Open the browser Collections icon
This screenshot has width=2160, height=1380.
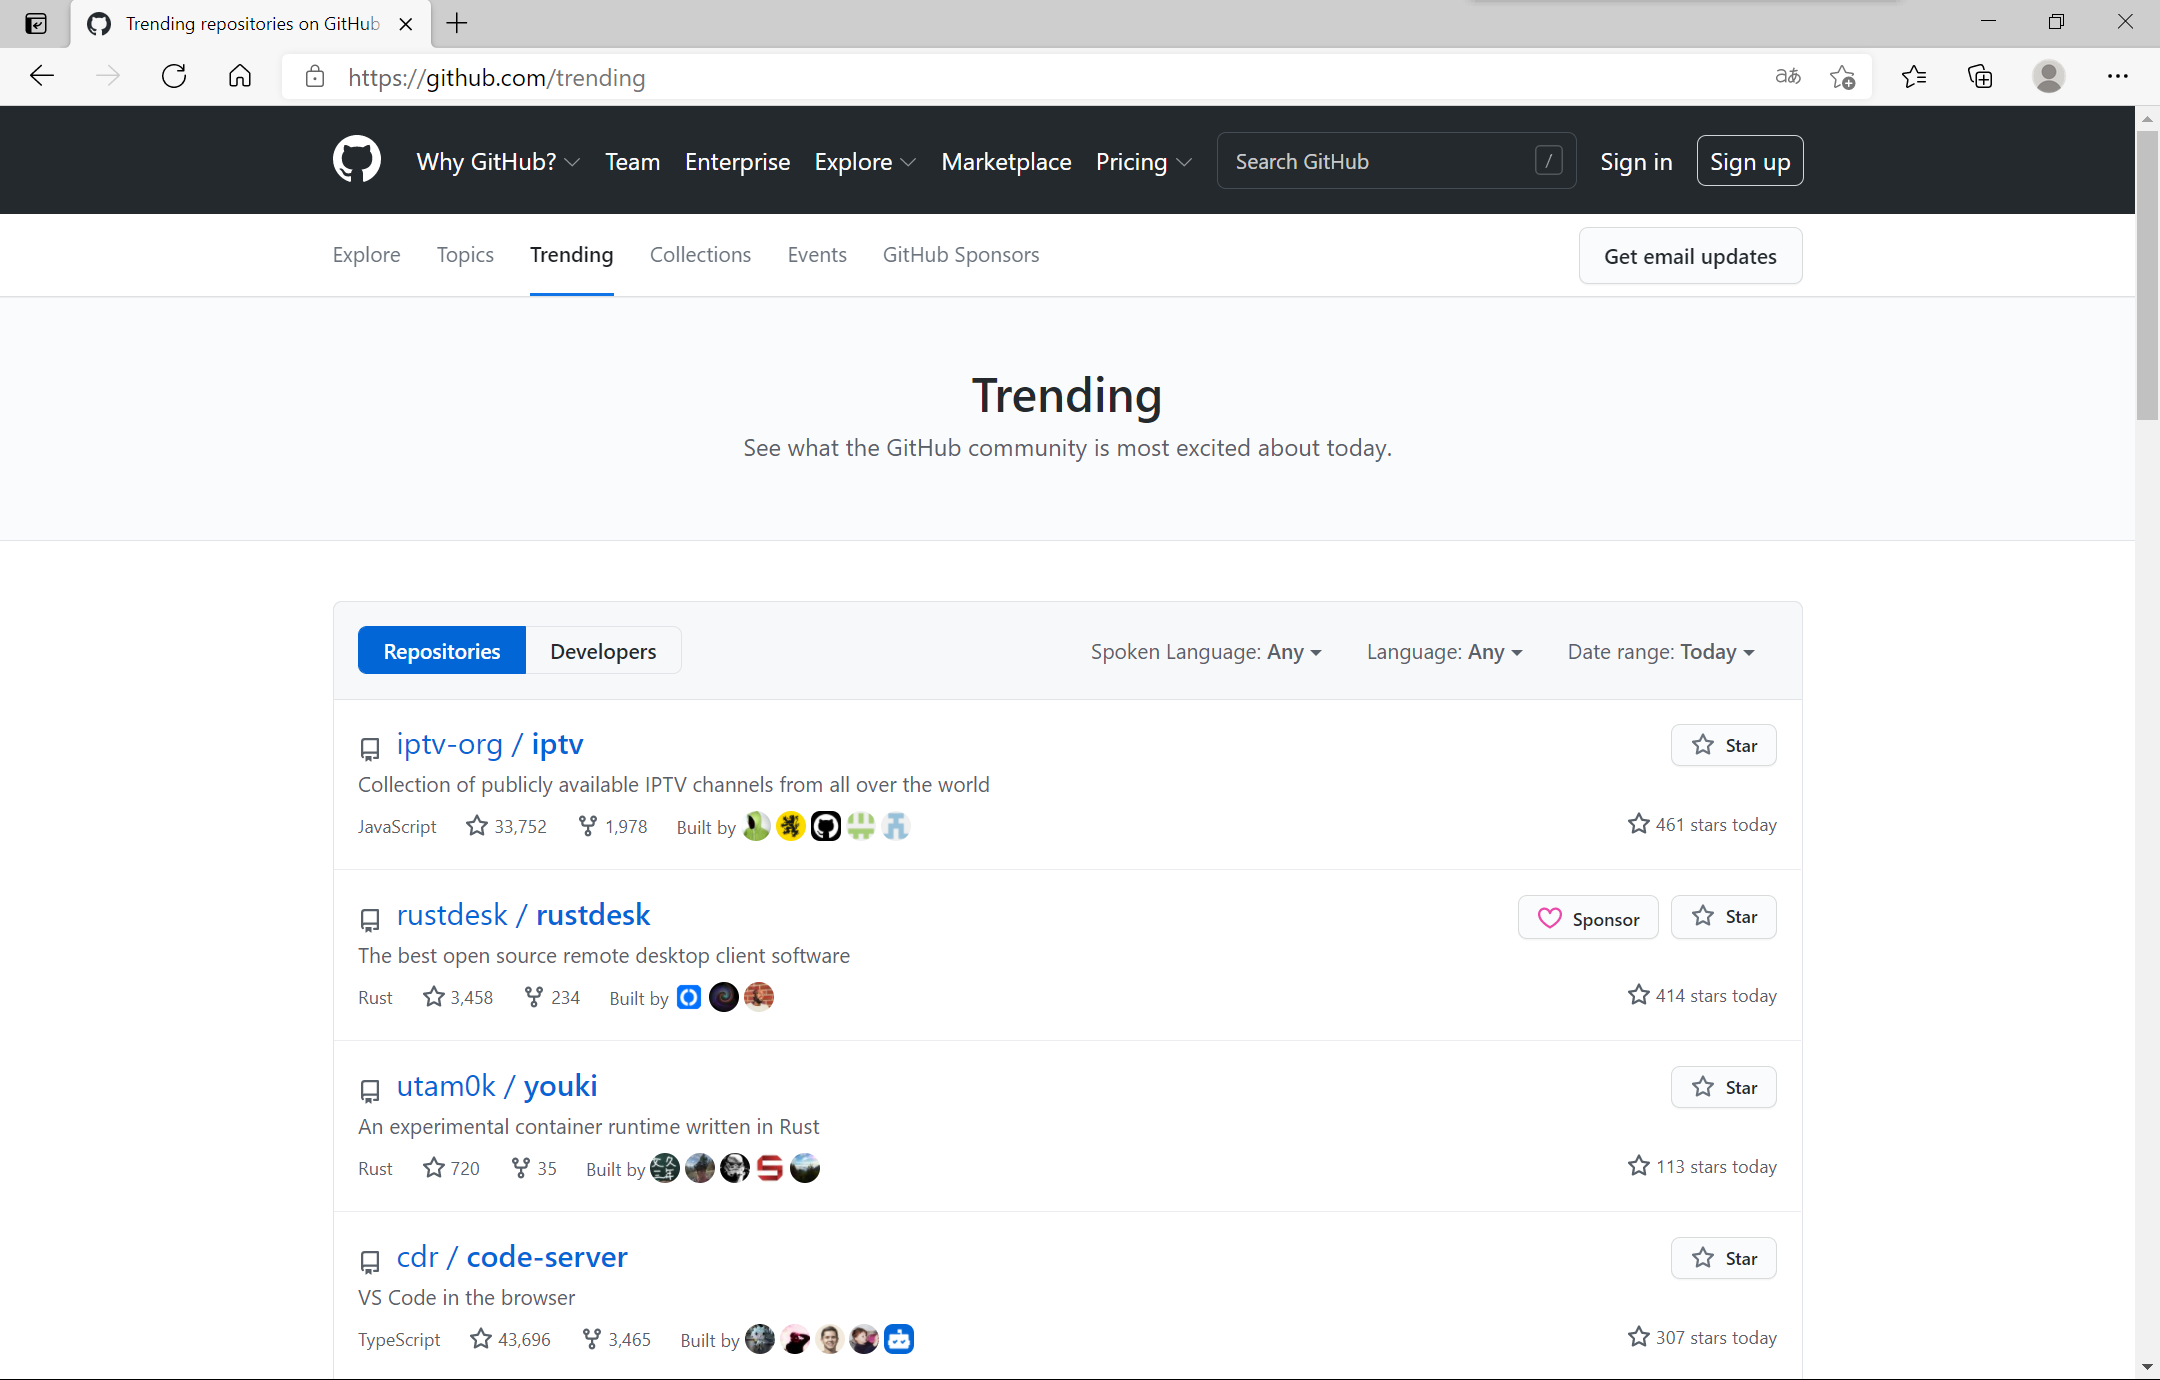point(1980,77)
